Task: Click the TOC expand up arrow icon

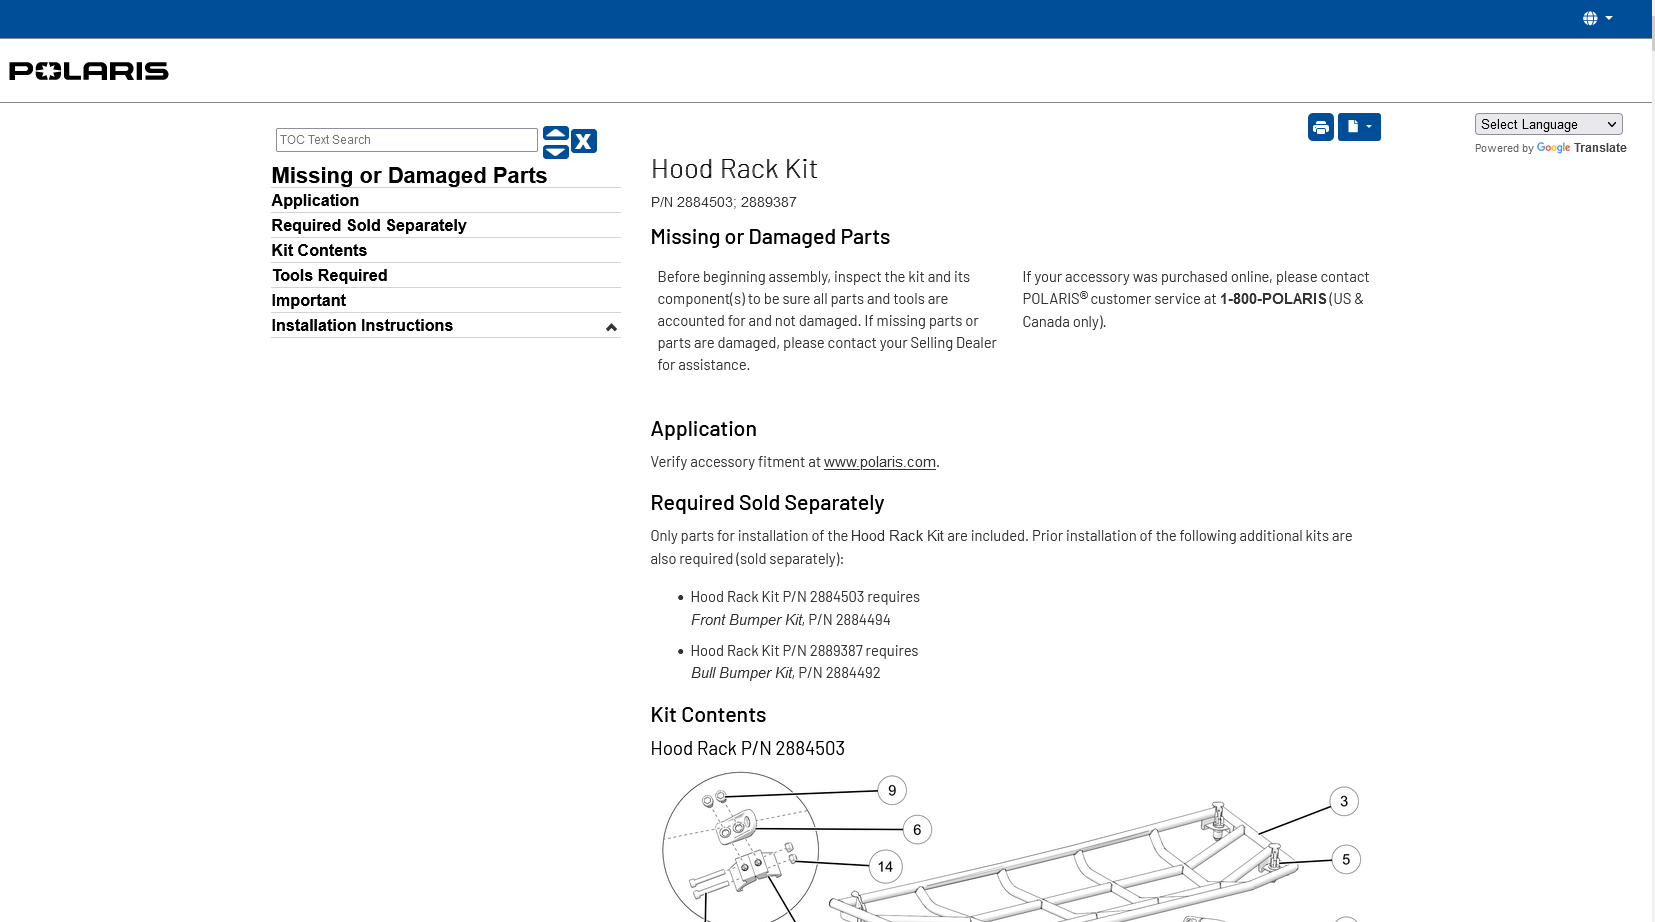Action: coord(556,133)
